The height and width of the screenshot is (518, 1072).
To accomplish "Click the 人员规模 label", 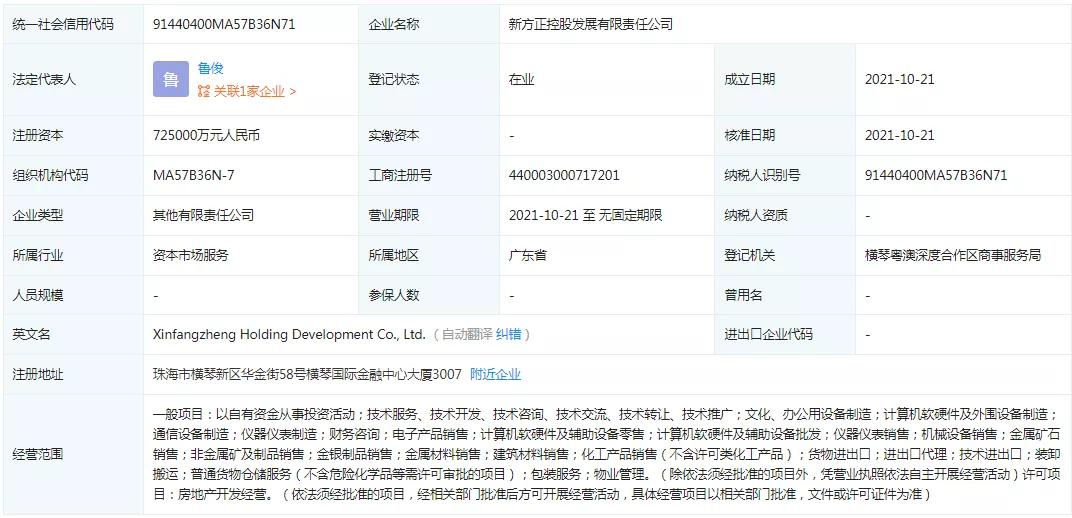I will click(x=38, y=295).
